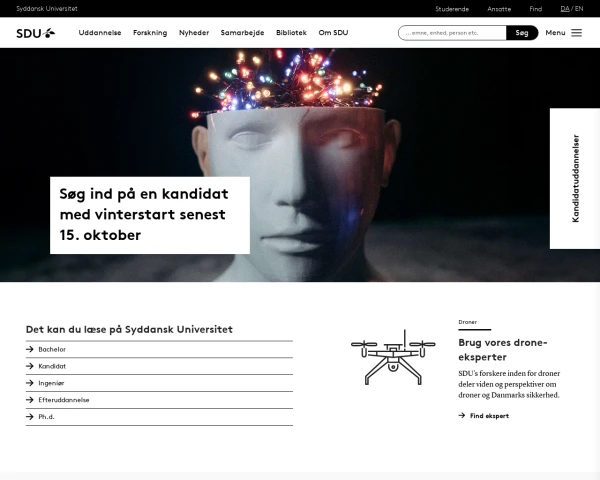The height and width of the screenshot is (480, 600).
Task: Focus the emne, enhed, person search field
Action: [x=452, y=33]
